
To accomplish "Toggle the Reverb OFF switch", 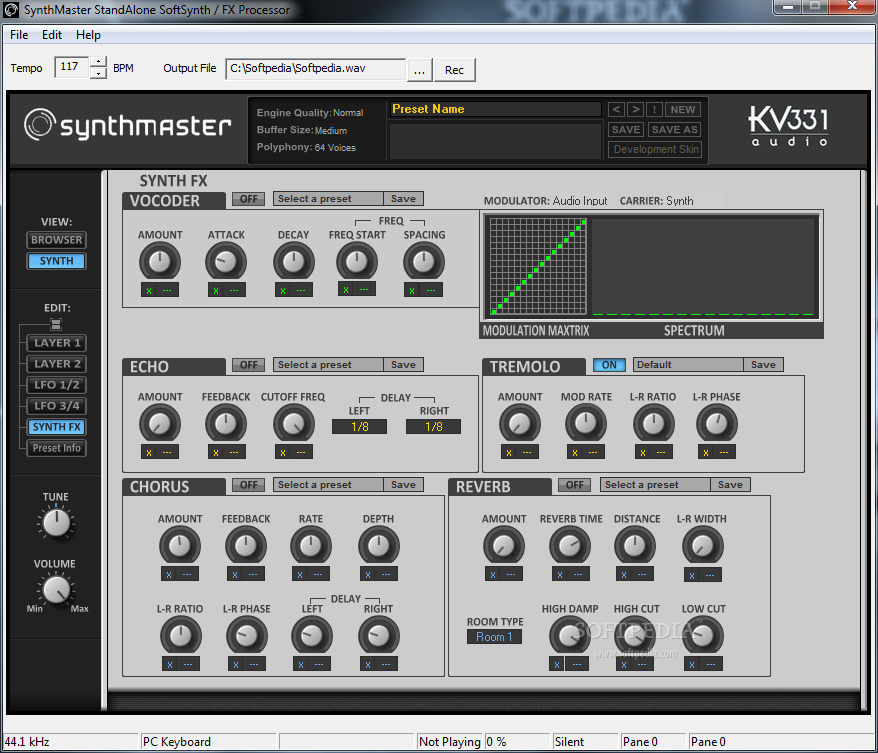I will (x=575, y=485).
